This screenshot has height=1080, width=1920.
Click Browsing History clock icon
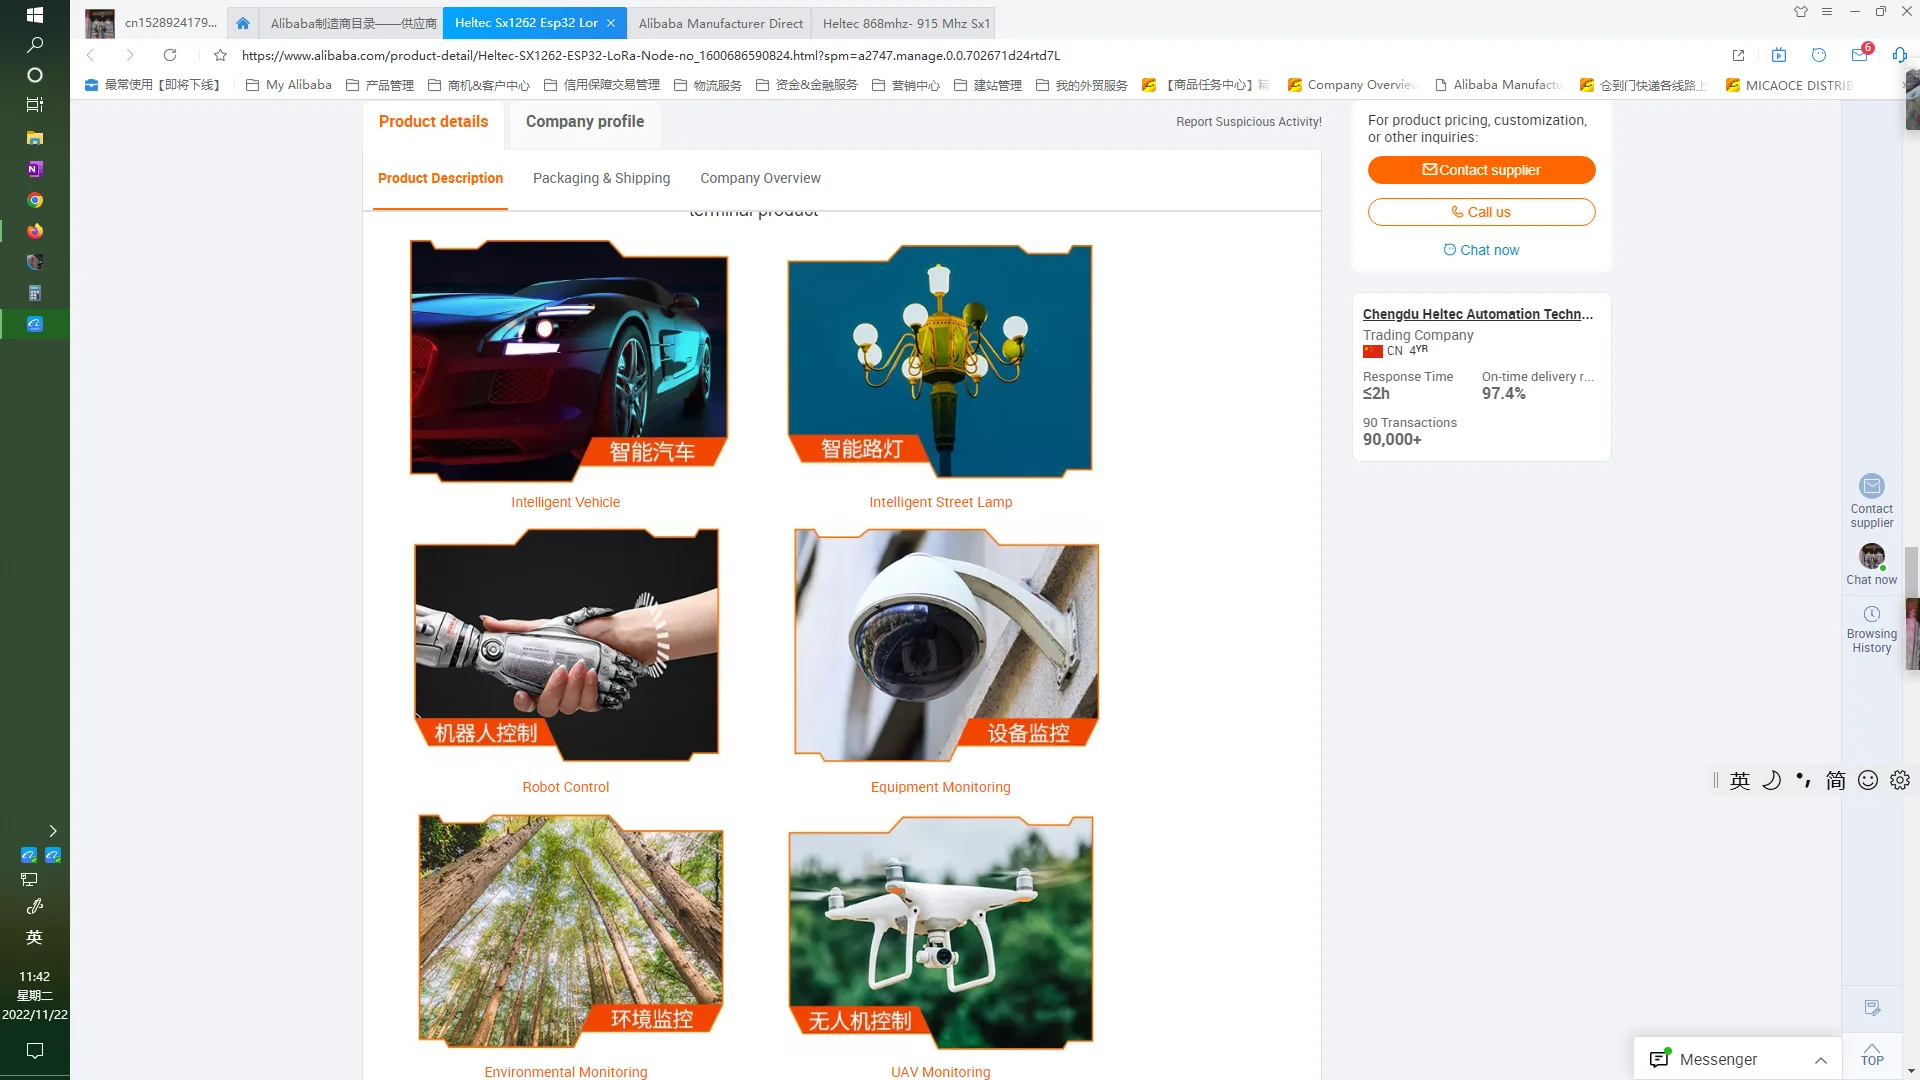click(1871, 614)
